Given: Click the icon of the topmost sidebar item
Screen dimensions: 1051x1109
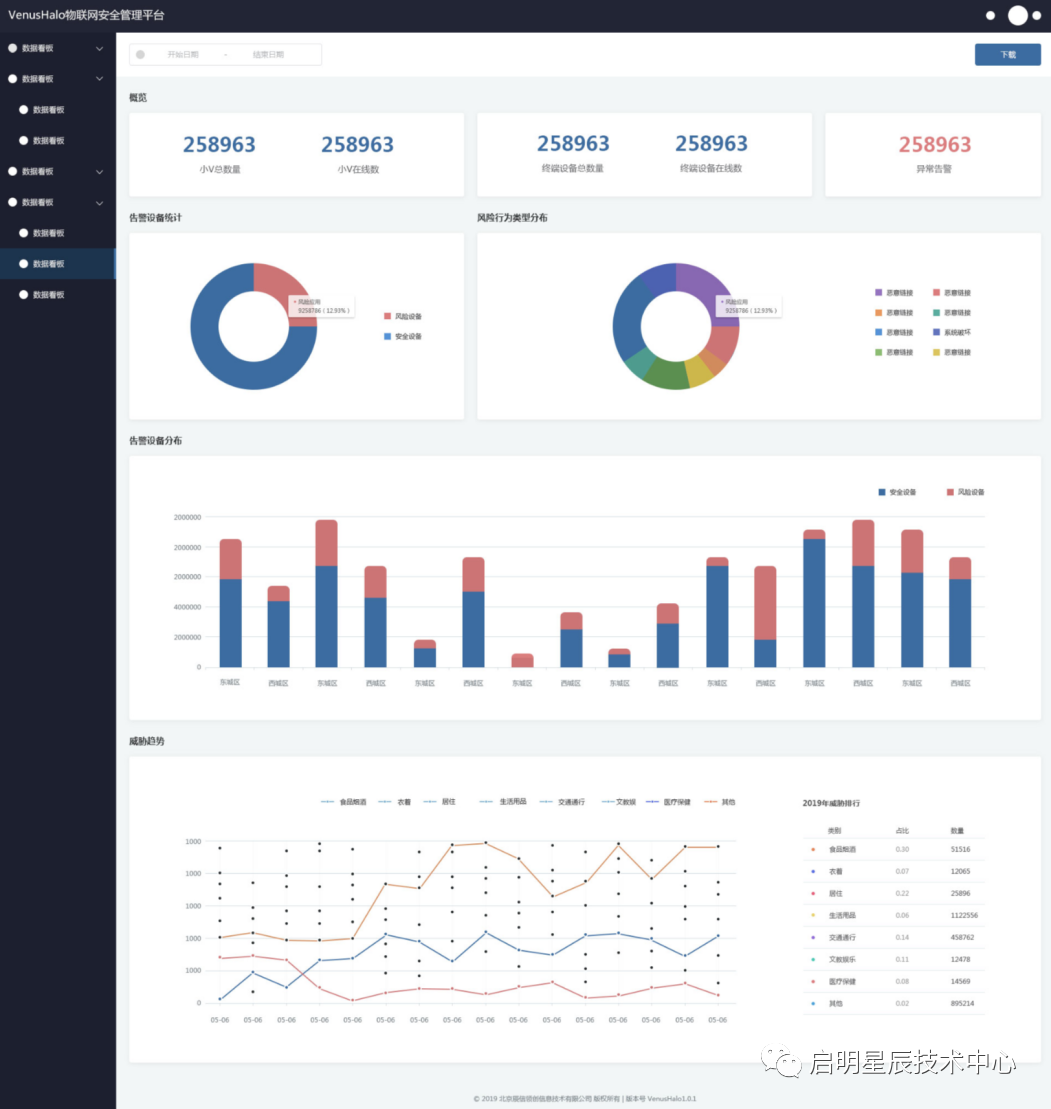Looking at the screenshot, I should coord(13,47).
